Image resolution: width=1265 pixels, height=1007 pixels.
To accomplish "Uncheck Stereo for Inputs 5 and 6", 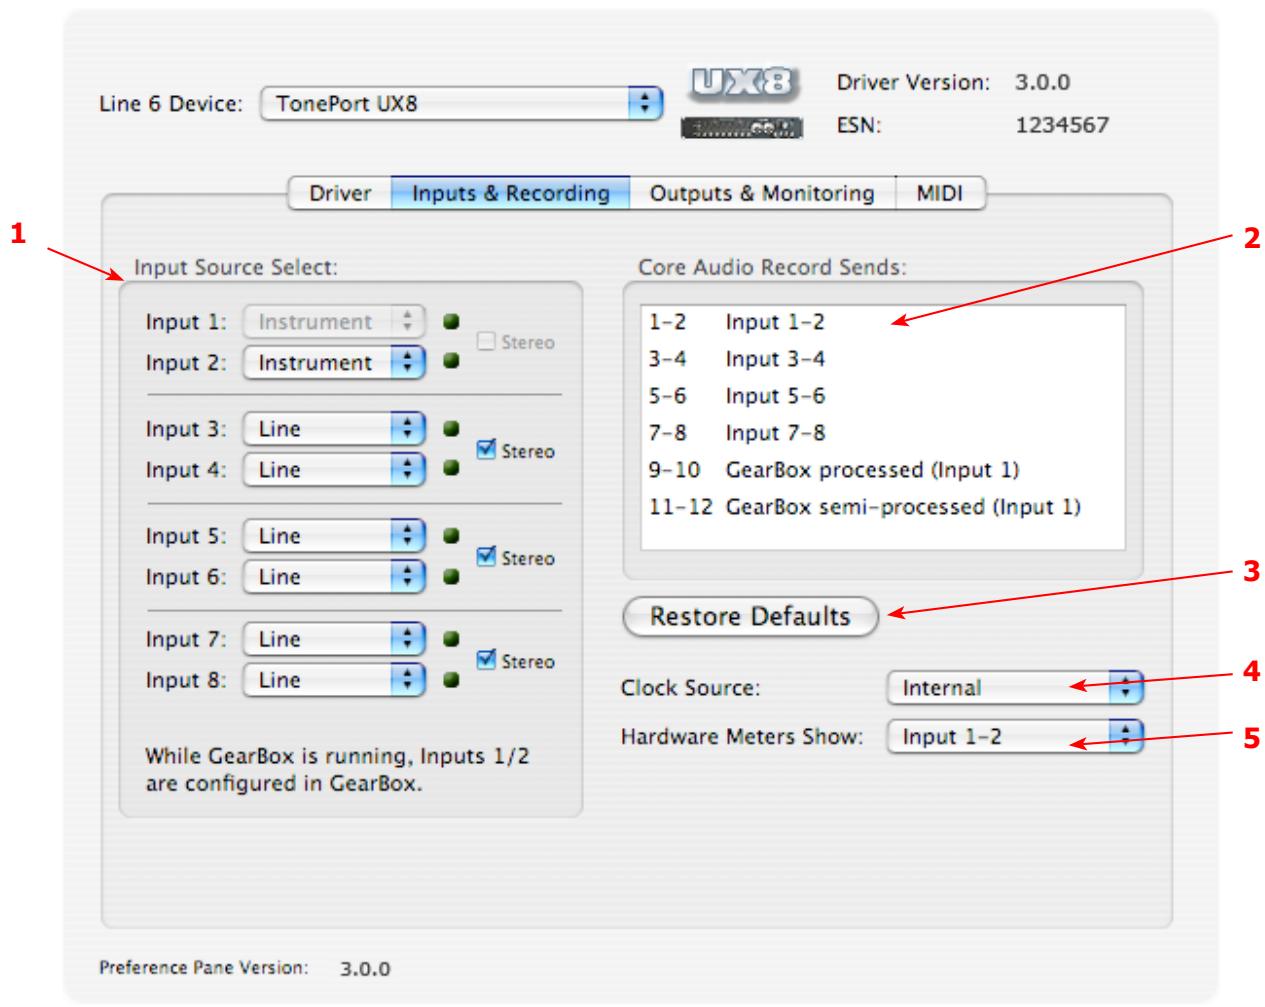I will [x=487, y=557].
